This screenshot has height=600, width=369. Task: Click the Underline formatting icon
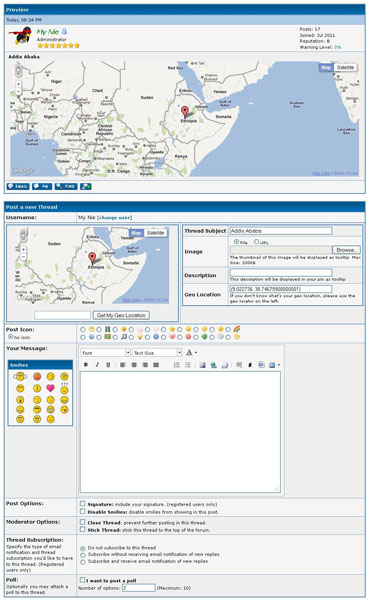click(x=108, y=365)
